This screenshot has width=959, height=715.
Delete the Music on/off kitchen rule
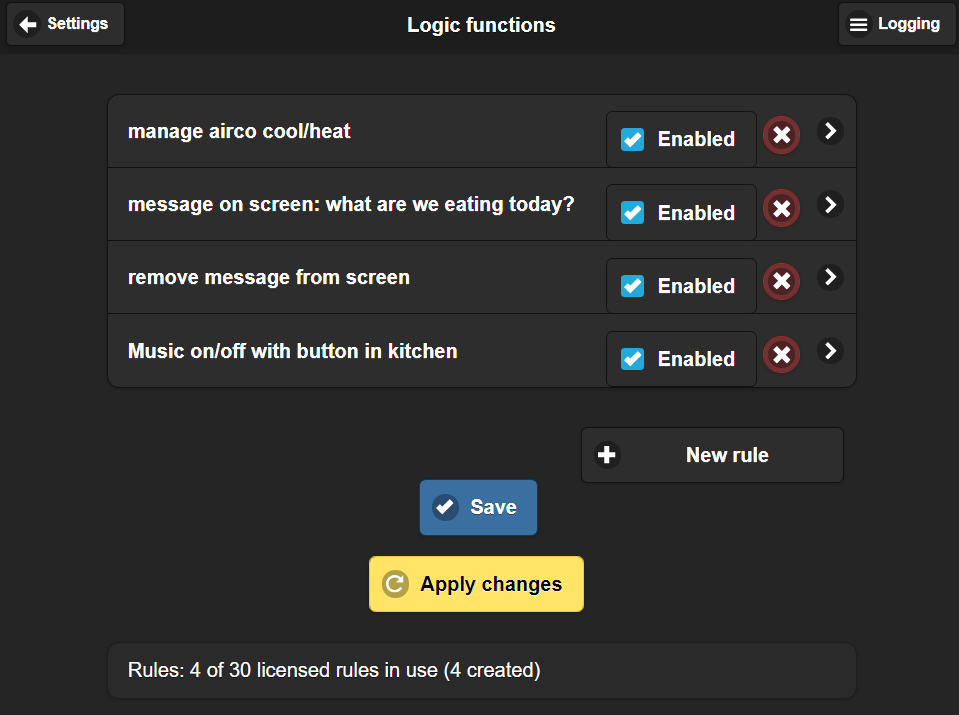pos(781,355)
